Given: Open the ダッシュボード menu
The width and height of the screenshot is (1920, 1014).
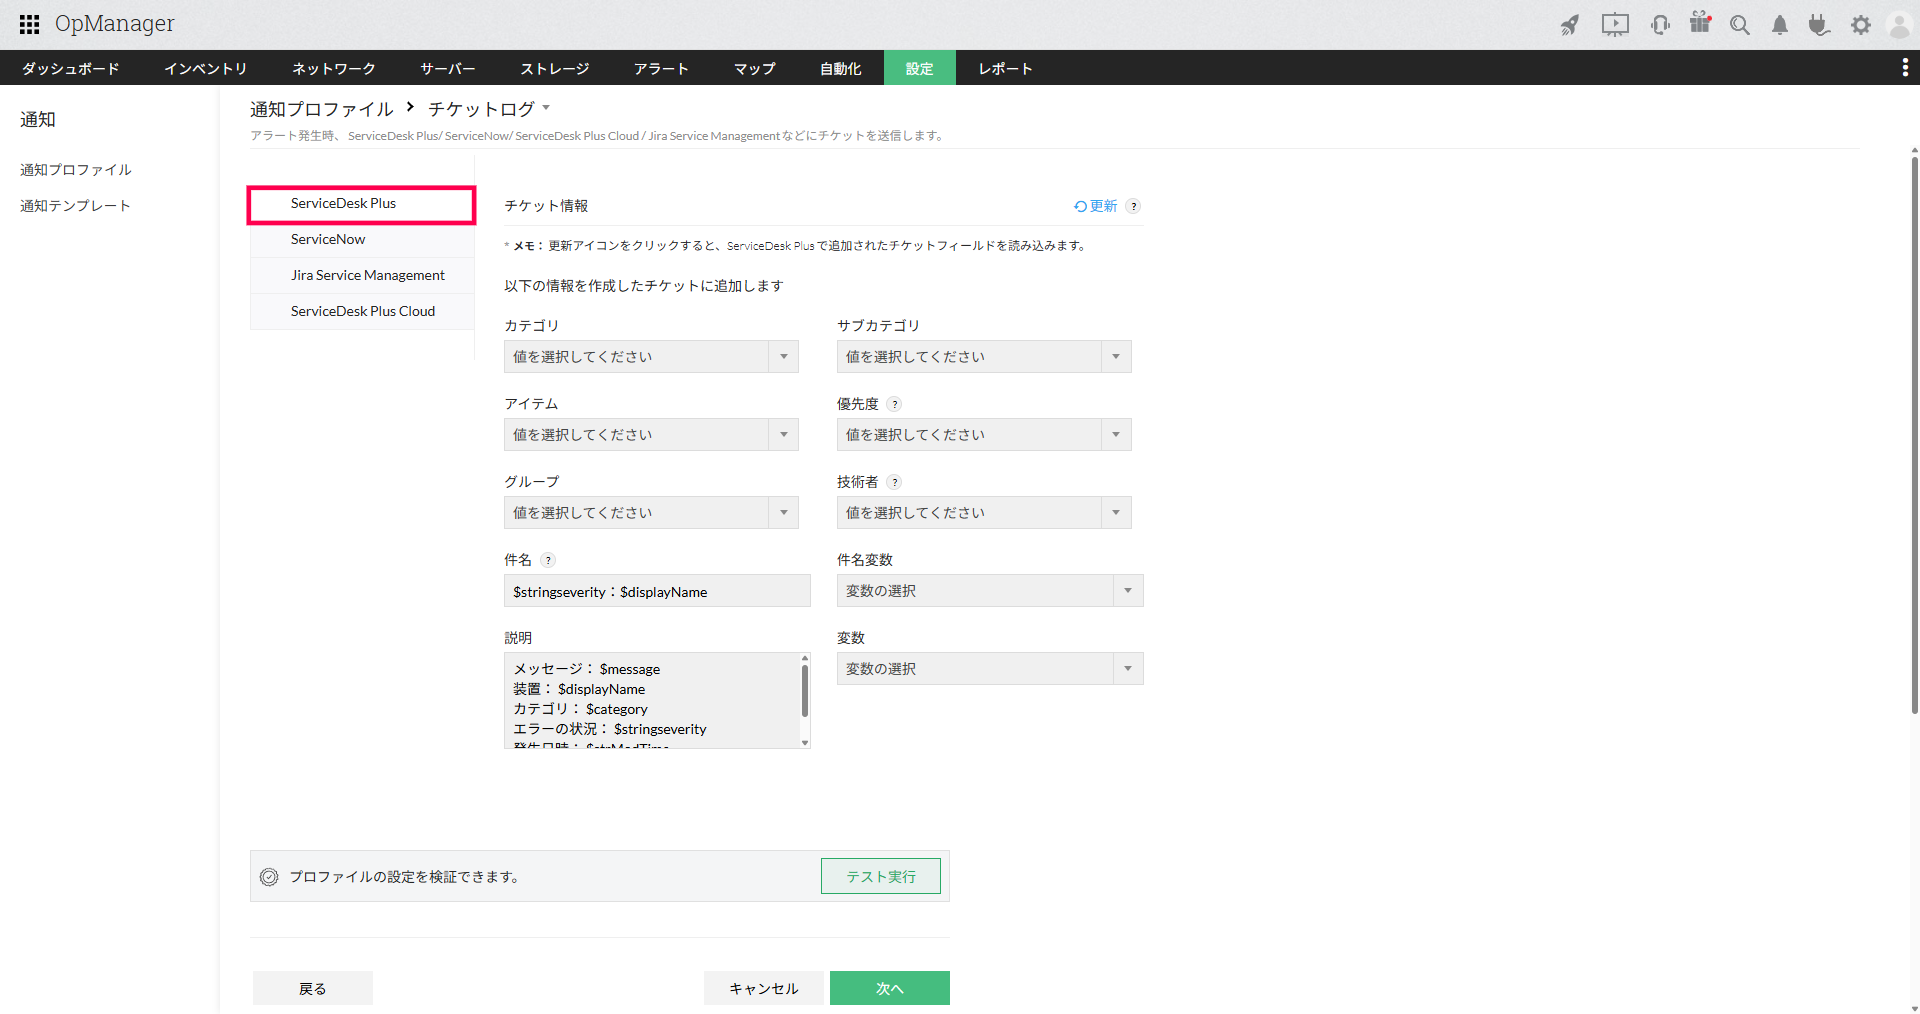Looking at the screenshot, I should click(71, 68).
